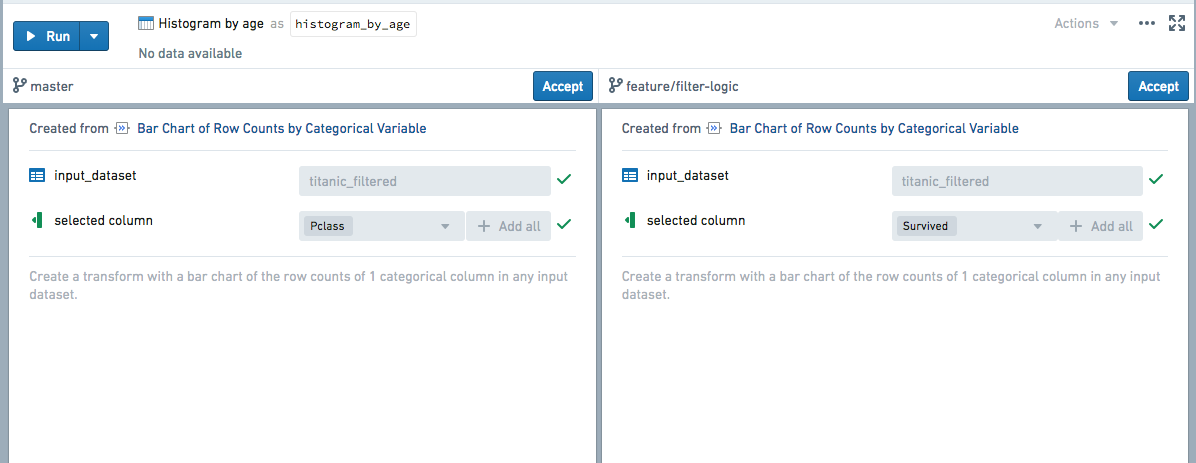The width and height of the screenshot is (1196, 463).
Task: Click the 'master' branch name text
Action: click(52, 87)
